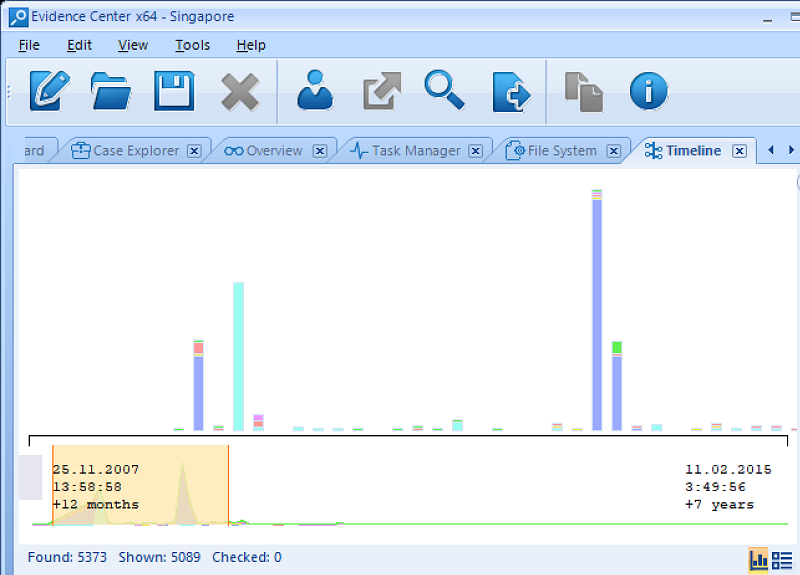The height and width of the screenshot is (575, 800).
Task: Open the Edit menu
Action: tap(79, 45)
